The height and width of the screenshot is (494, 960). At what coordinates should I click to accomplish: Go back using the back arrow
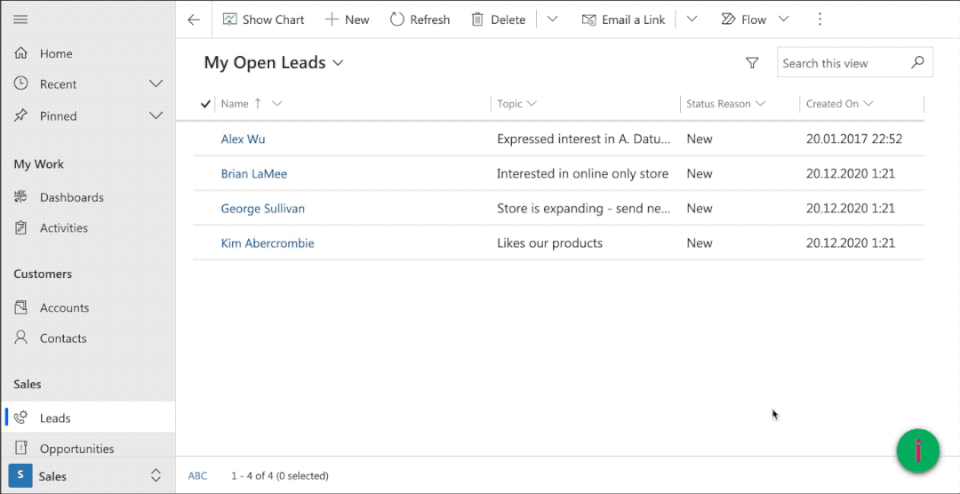coord(194,19)
